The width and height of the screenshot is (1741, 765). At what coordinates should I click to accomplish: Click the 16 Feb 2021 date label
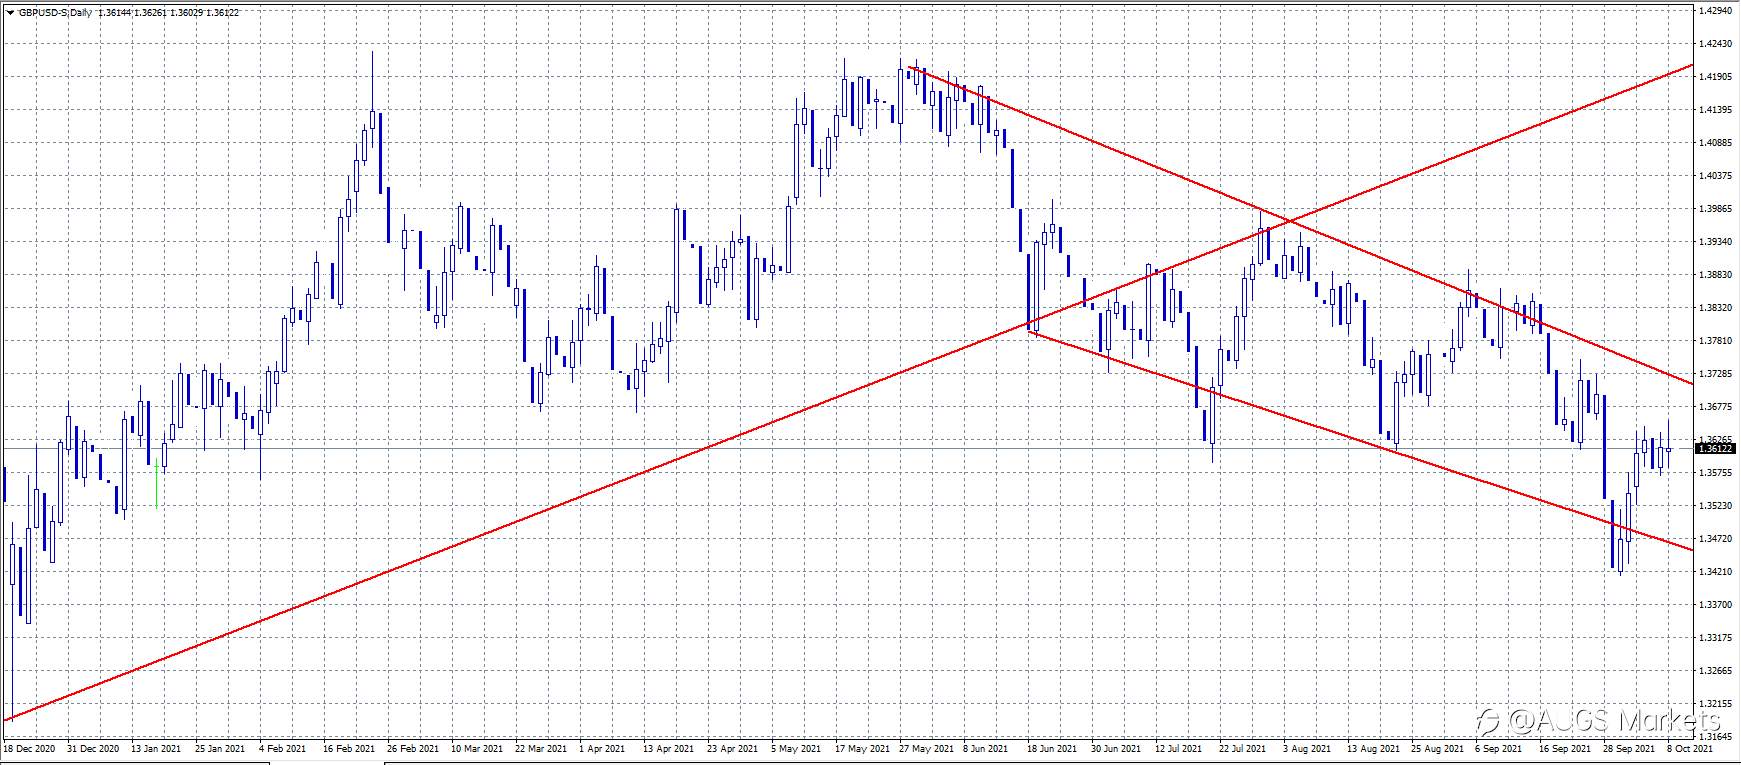click(x=348, y=747)
